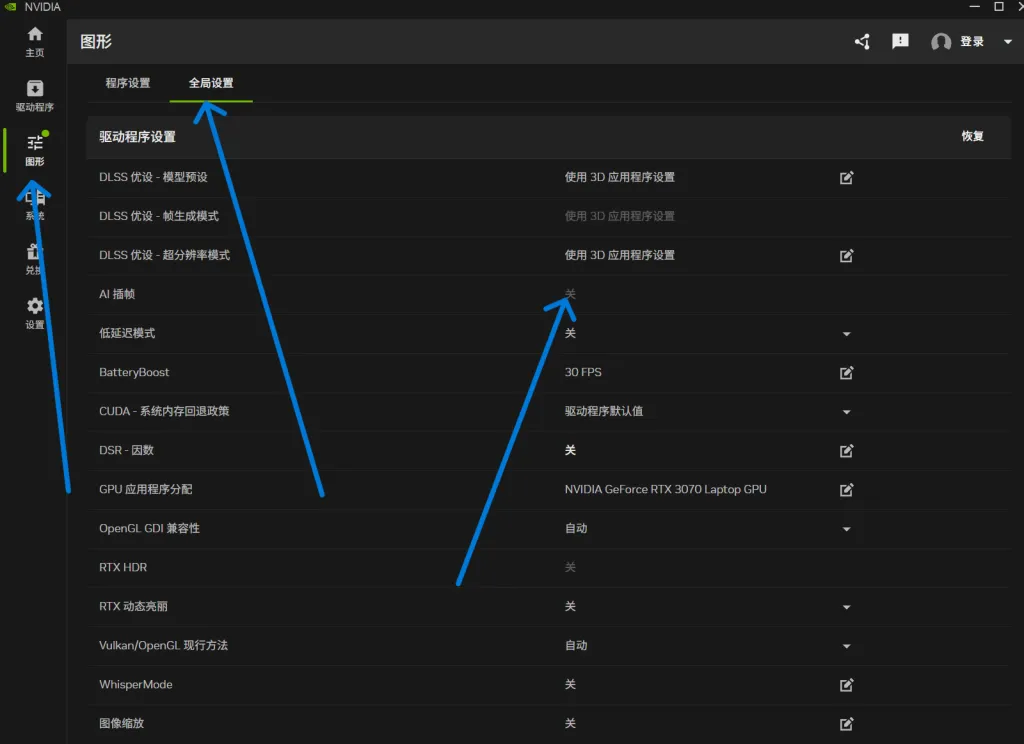Screen dimensions: 1024x744
Task: Select the 图形 graphics sidebar icon
Action: click(35, 150)
